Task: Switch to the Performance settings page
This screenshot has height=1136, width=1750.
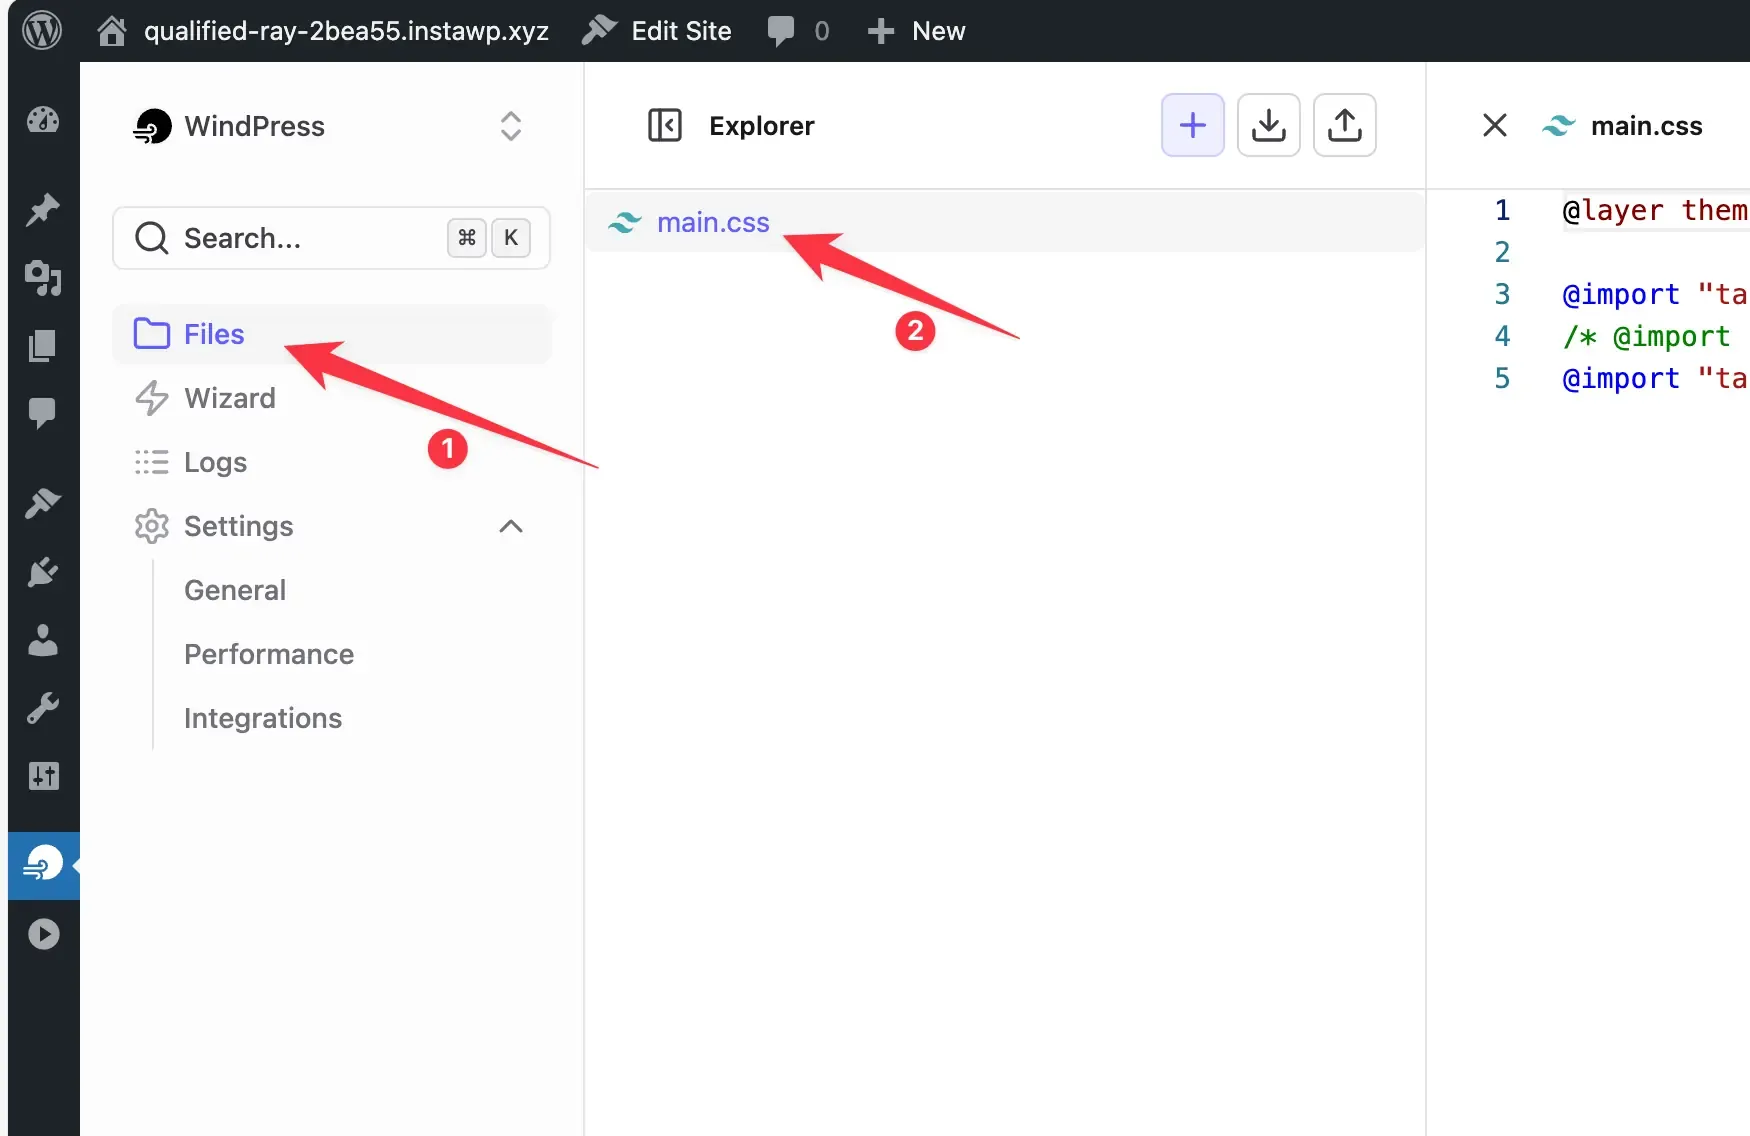Action: [268, 654]
